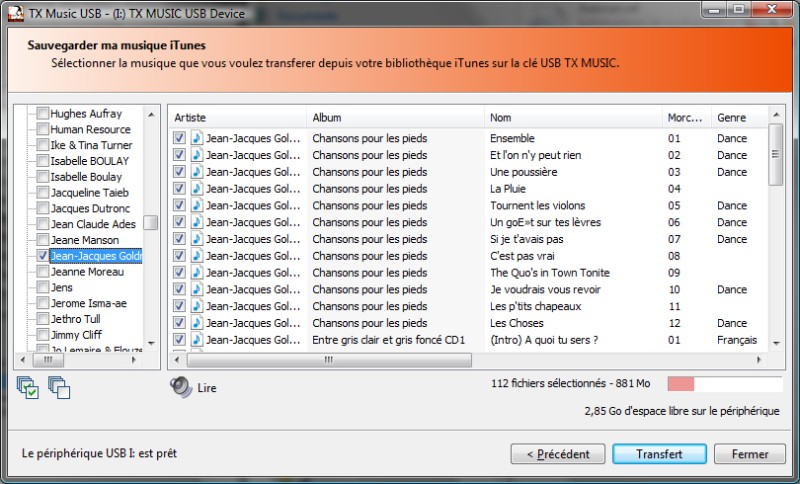Click the Lire speaker icon
This screenshot has height=484, width=800.
click(x=181, y=387)
